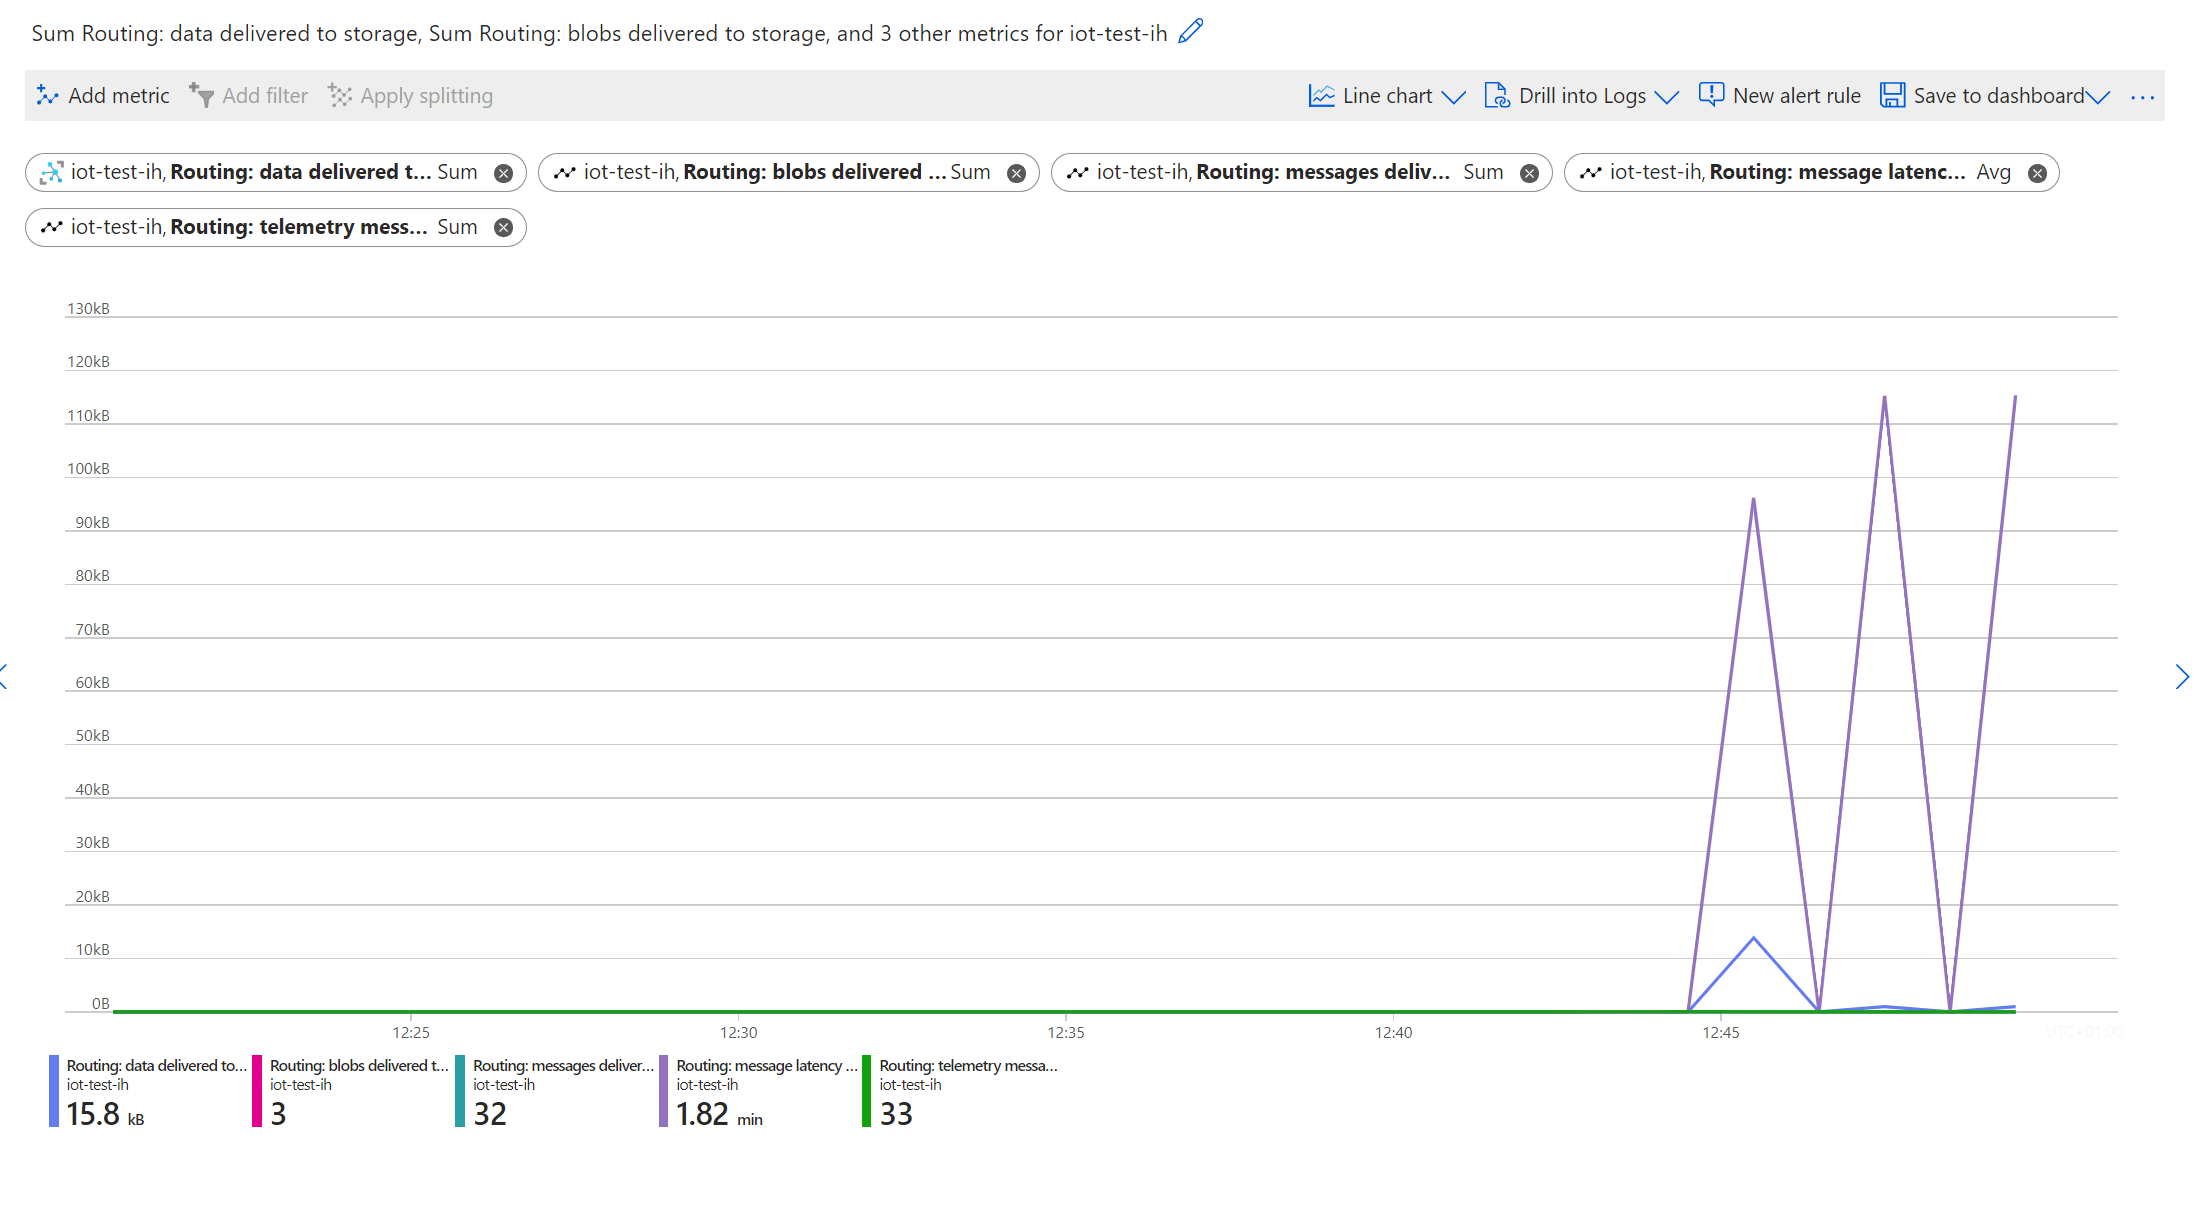Click the Apply splitting icon
This screenshot has width=2208, height=1206.
[x=340, y=96]
